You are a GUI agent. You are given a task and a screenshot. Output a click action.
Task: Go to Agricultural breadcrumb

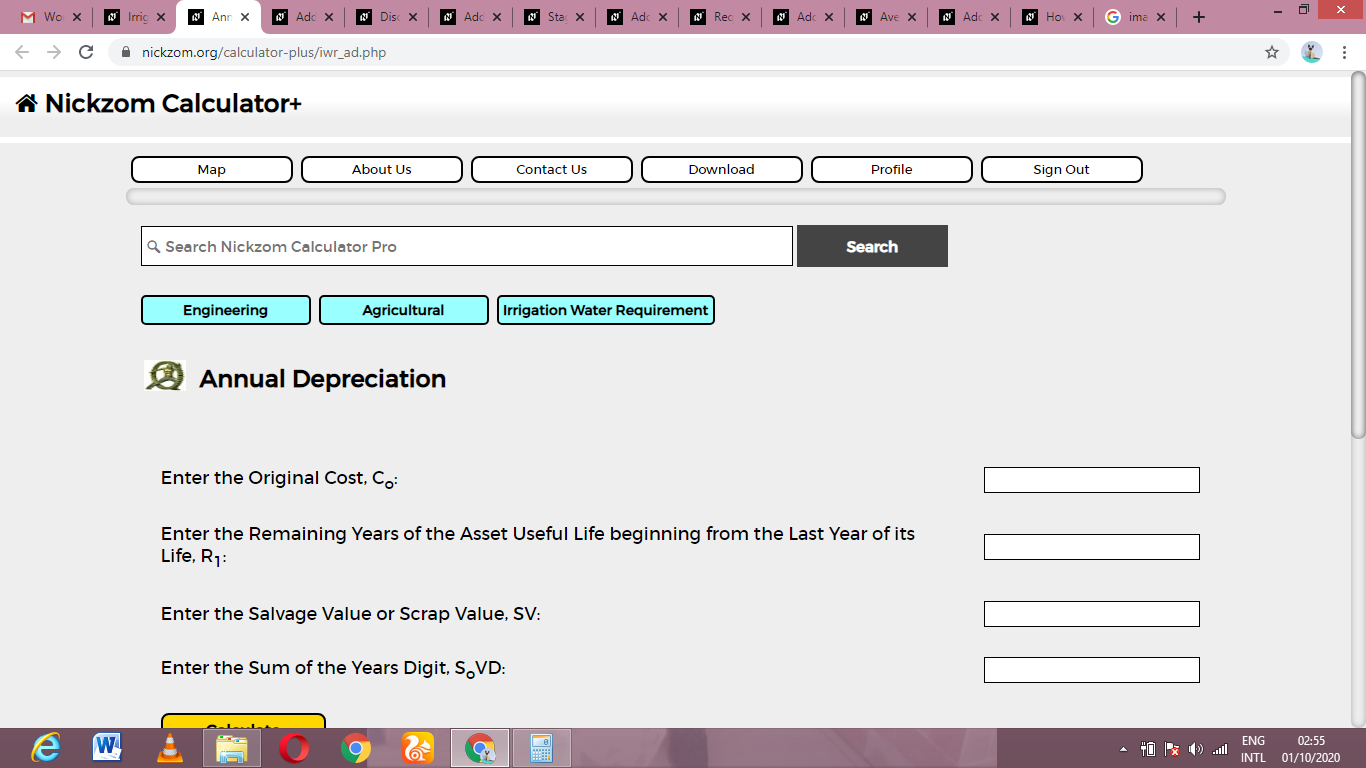pyautogui.click(x=404, y=310)
